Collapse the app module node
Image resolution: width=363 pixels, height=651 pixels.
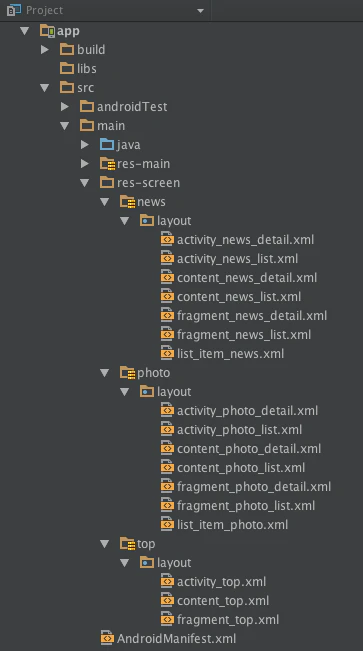(25, 31)
